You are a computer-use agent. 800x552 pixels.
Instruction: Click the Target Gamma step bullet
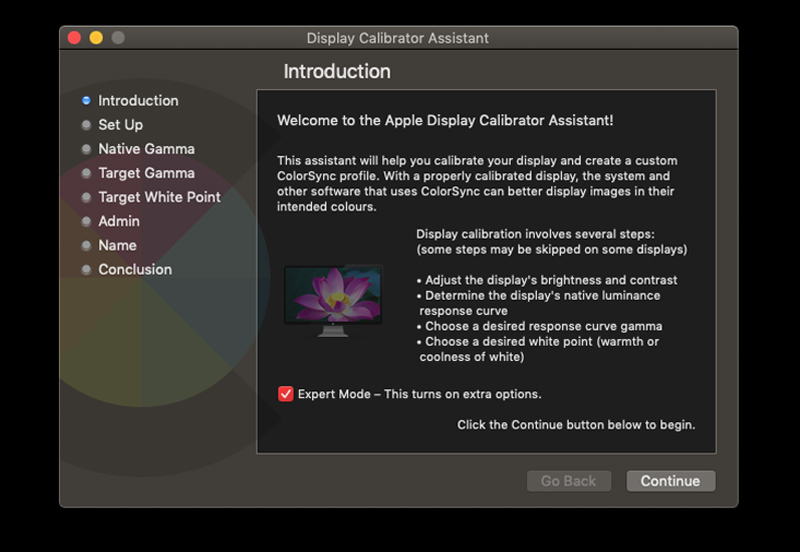87,173
